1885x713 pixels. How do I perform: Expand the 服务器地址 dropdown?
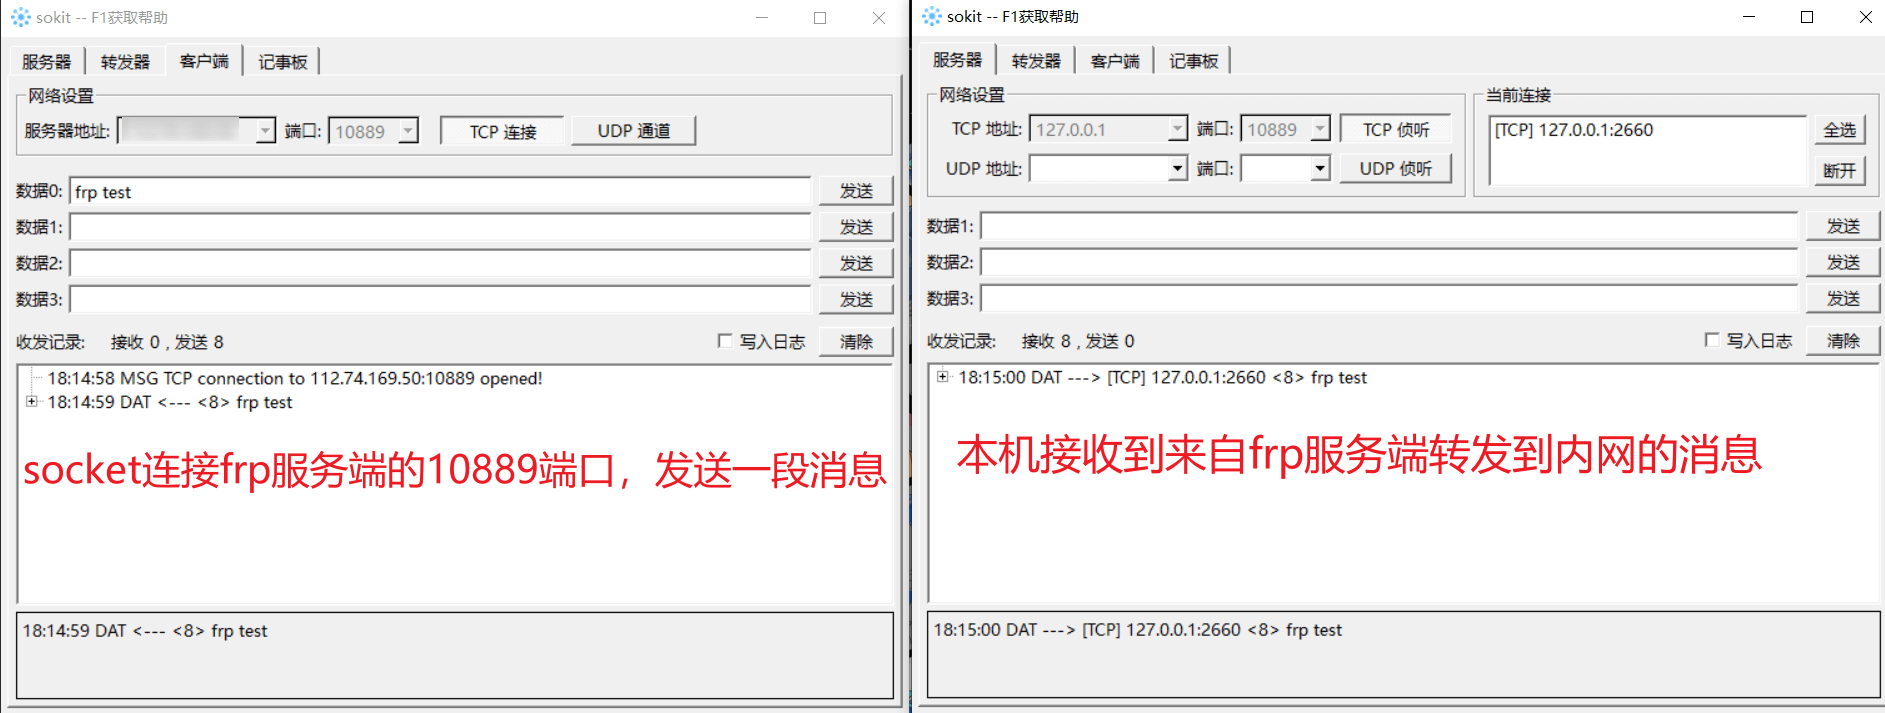[x=265, y=131]
